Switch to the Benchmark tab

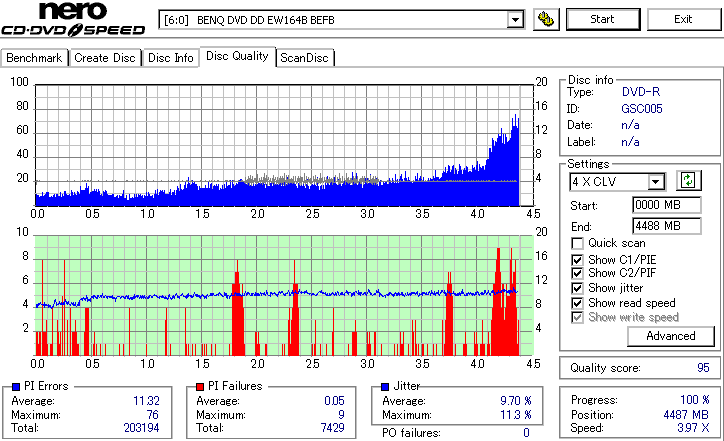[x=34, y=58]
